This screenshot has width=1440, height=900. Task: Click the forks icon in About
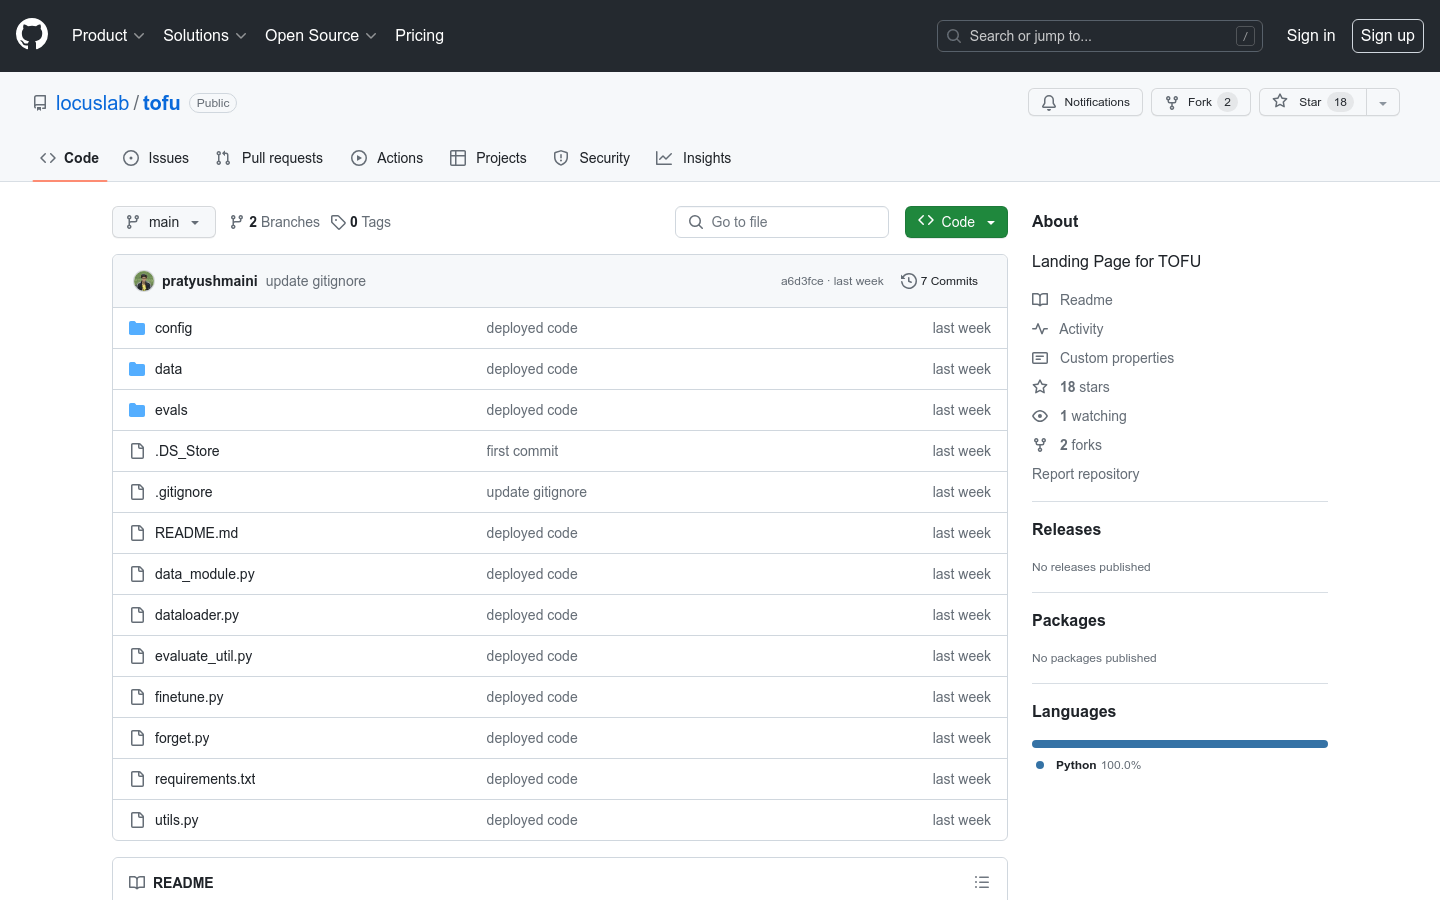1040,445
